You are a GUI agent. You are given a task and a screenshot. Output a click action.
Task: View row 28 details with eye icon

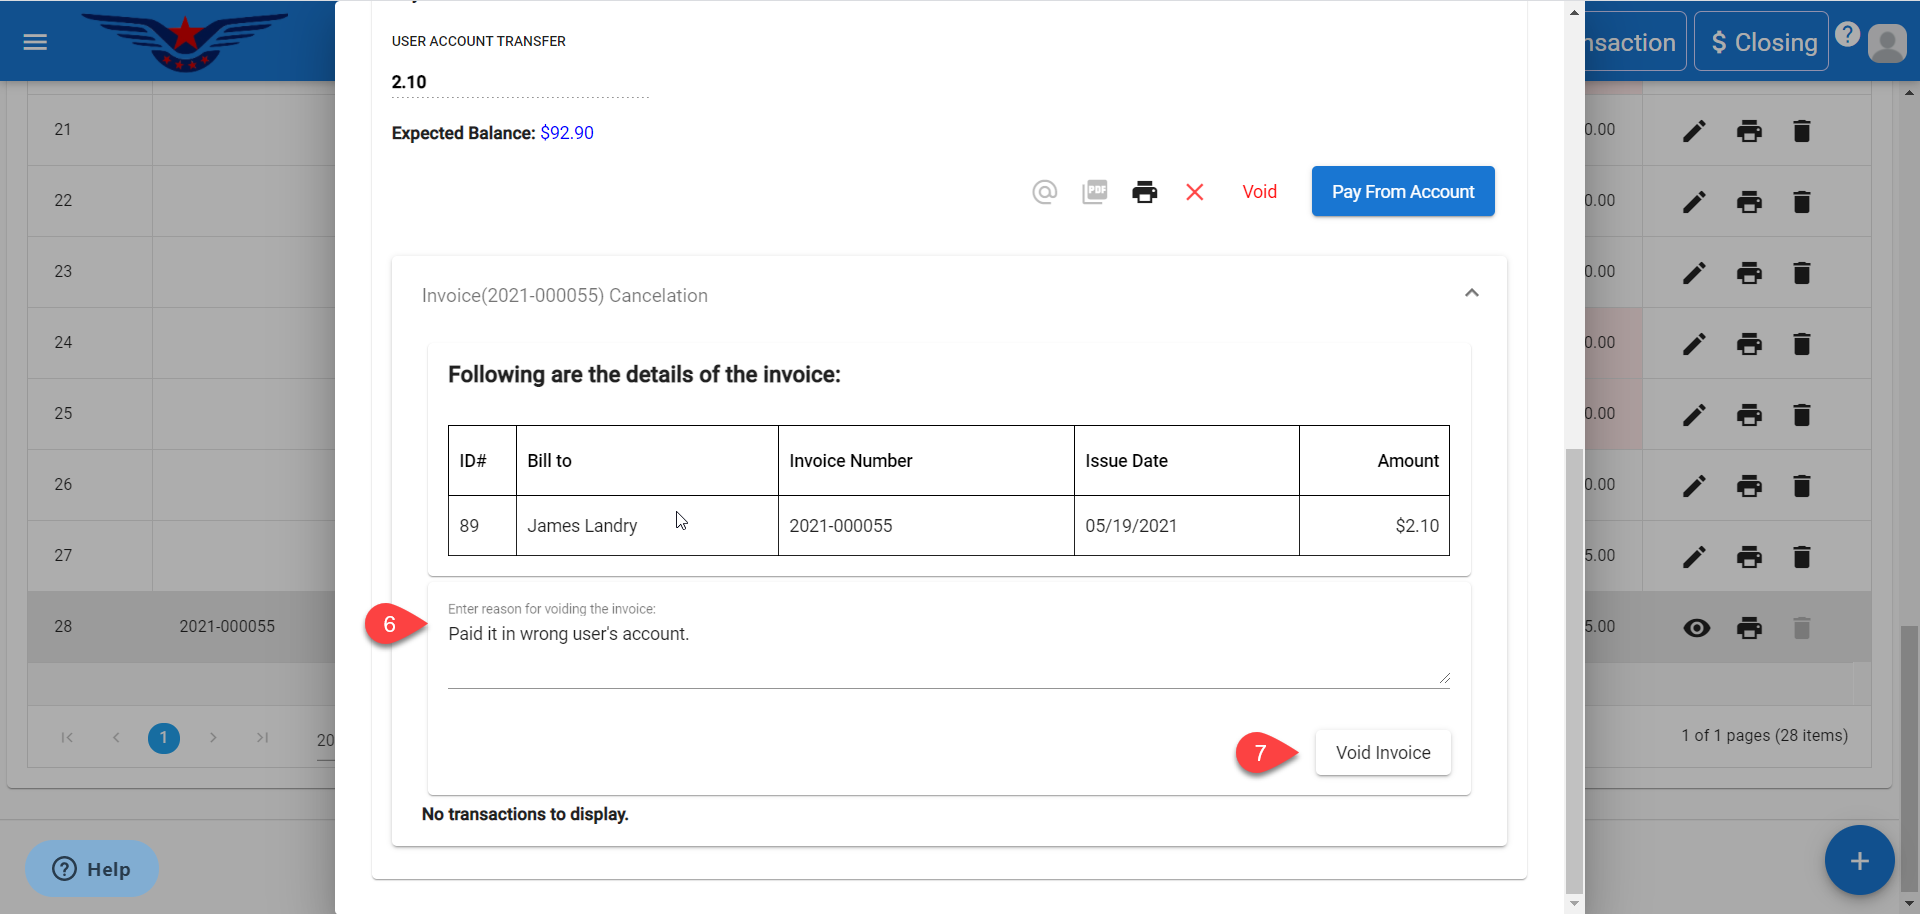[1696, 628]
